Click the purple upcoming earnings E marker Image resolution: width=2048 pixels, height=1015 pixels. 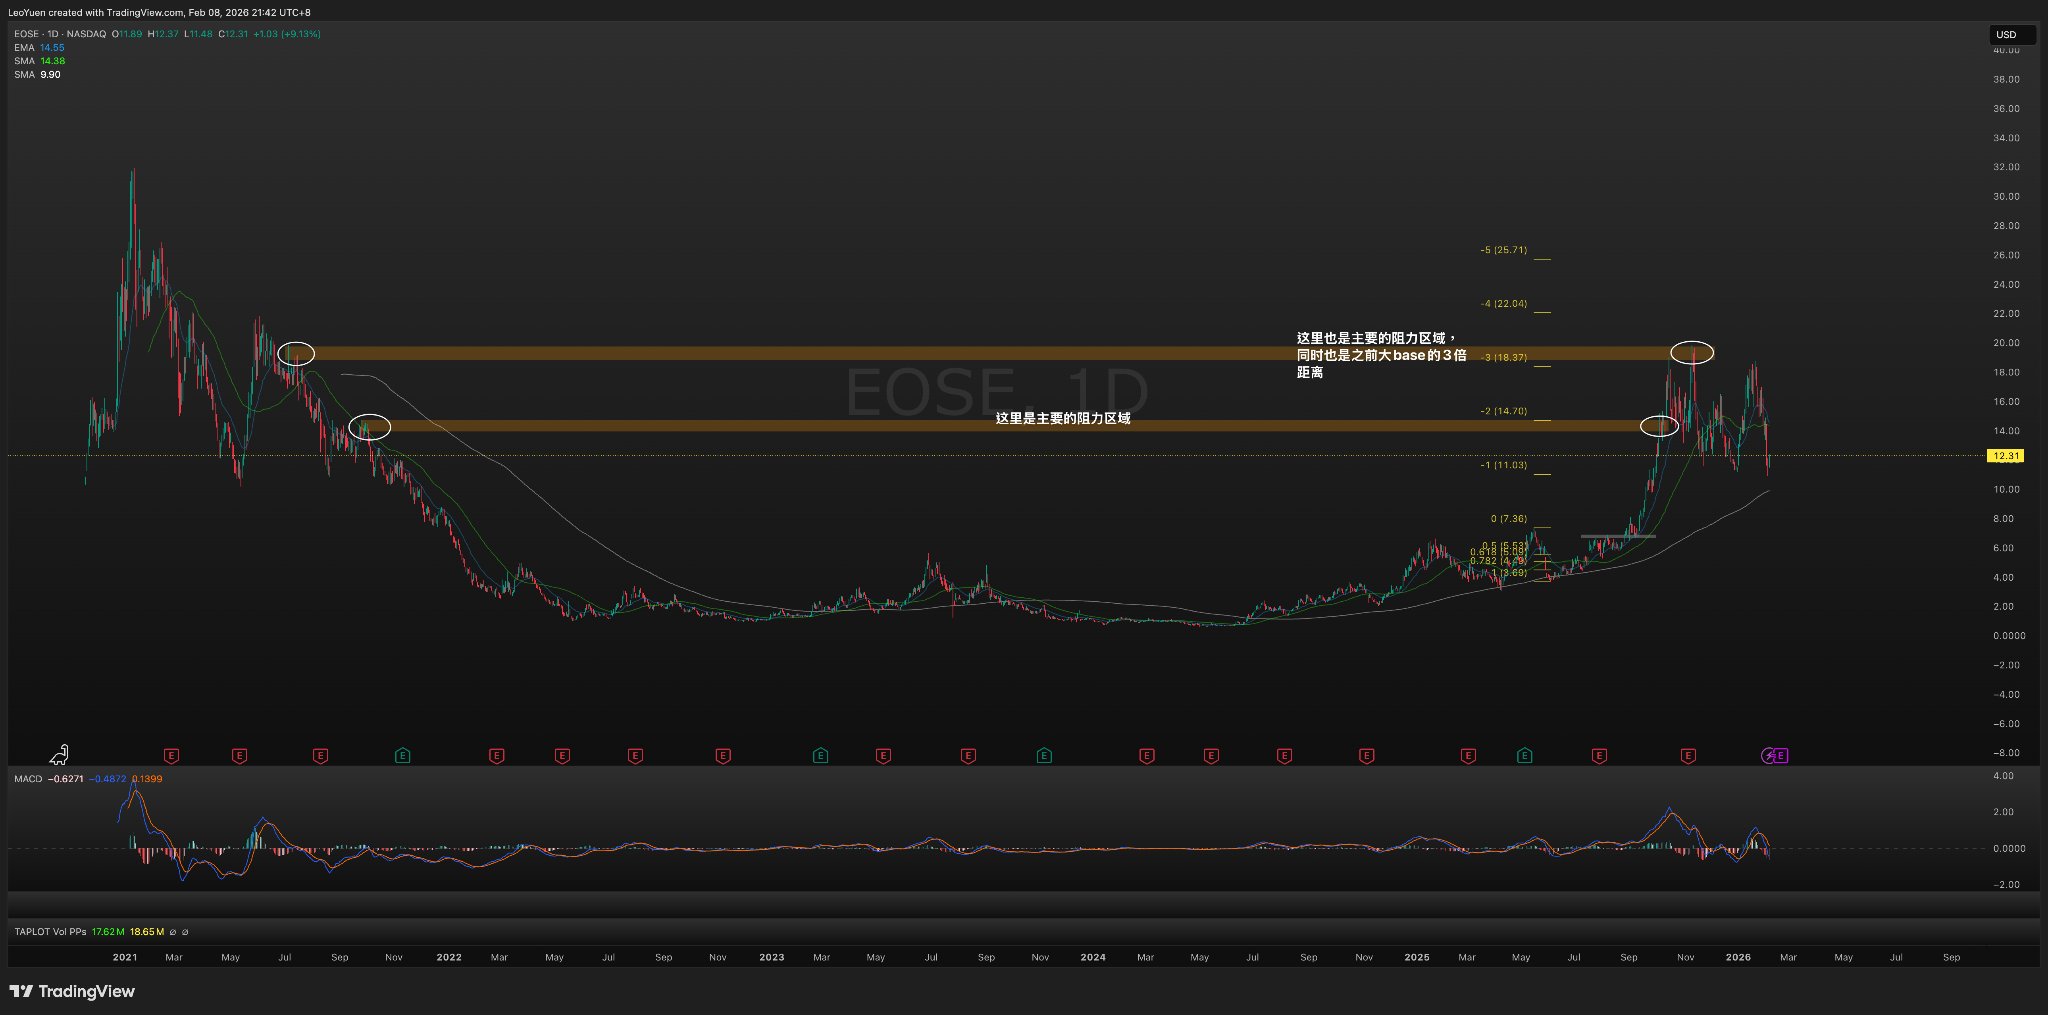pyautogui.click(x=1781, y=756)
